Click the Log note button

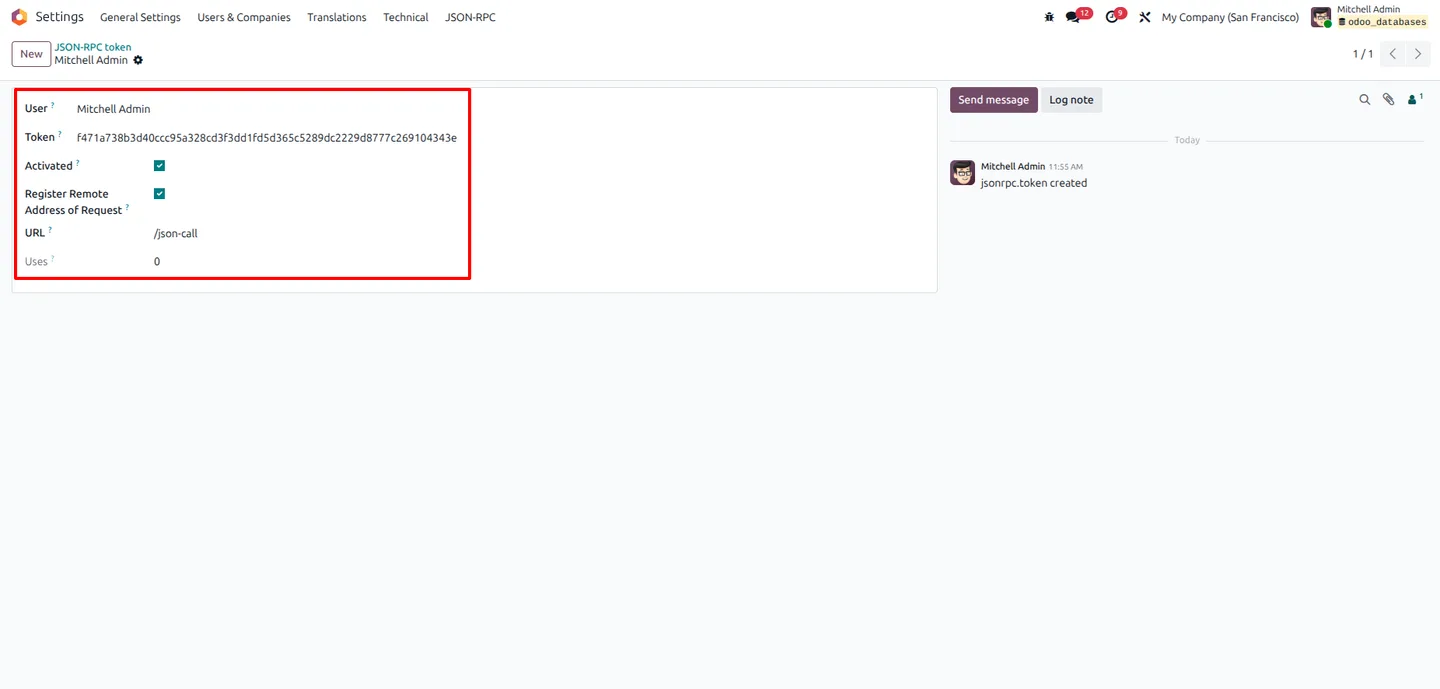pyautogui.click(x=1071, y=100)
